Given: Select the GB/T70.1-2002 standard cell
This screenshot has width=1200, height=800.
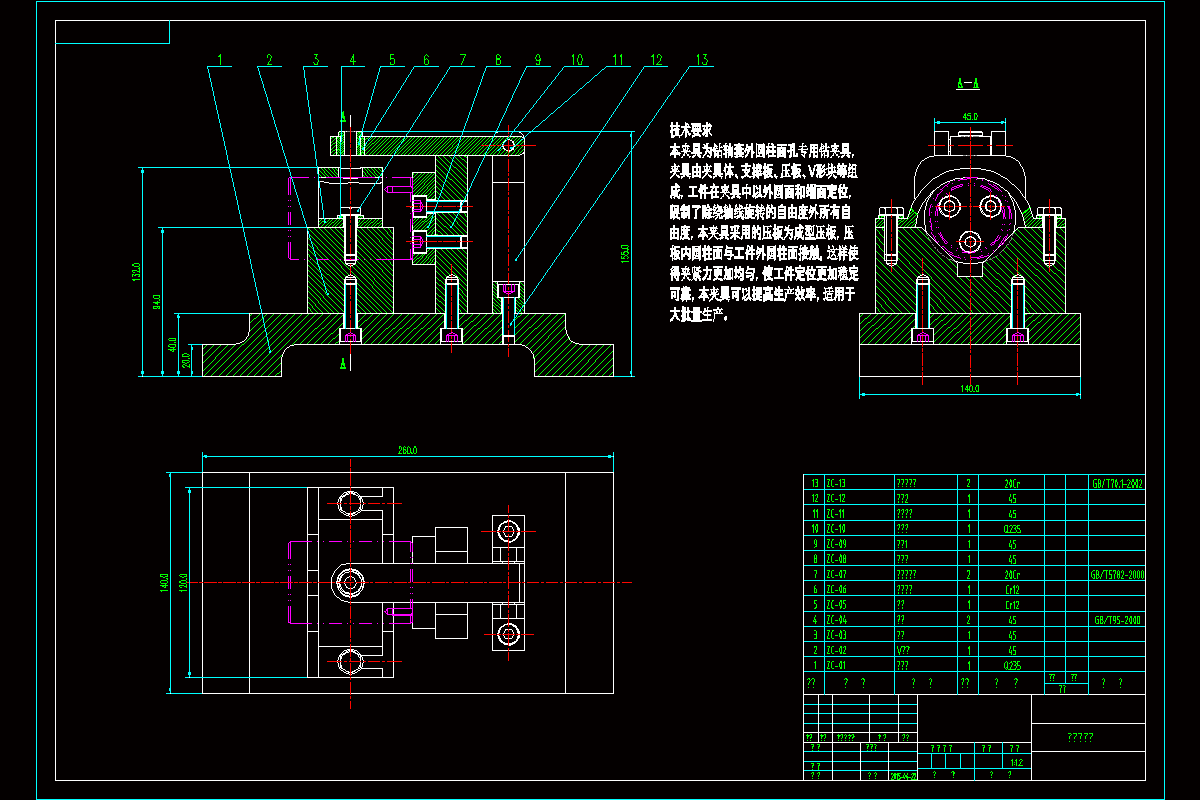Looking at the screenshot, I should tap(1118, 482).
